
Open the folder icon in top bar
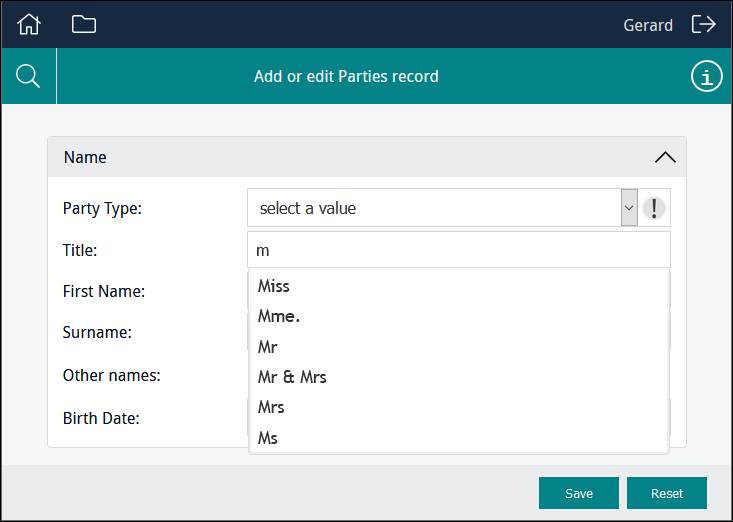point(84,25)
